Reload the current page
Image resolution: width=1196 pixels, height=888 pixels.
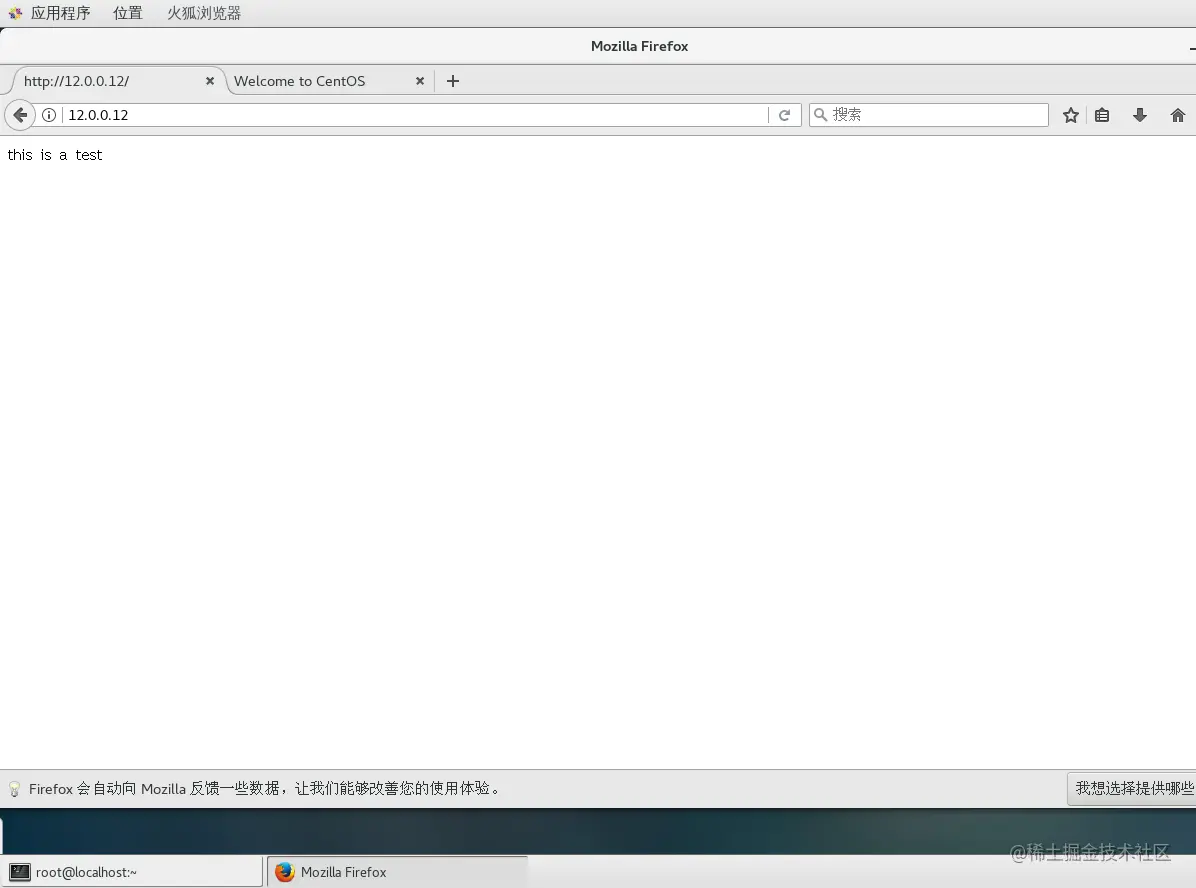click(784, 115)
